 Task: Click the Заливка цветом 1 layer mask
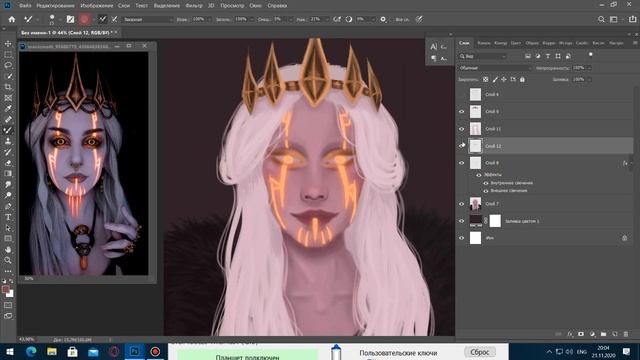pos(495,221)
